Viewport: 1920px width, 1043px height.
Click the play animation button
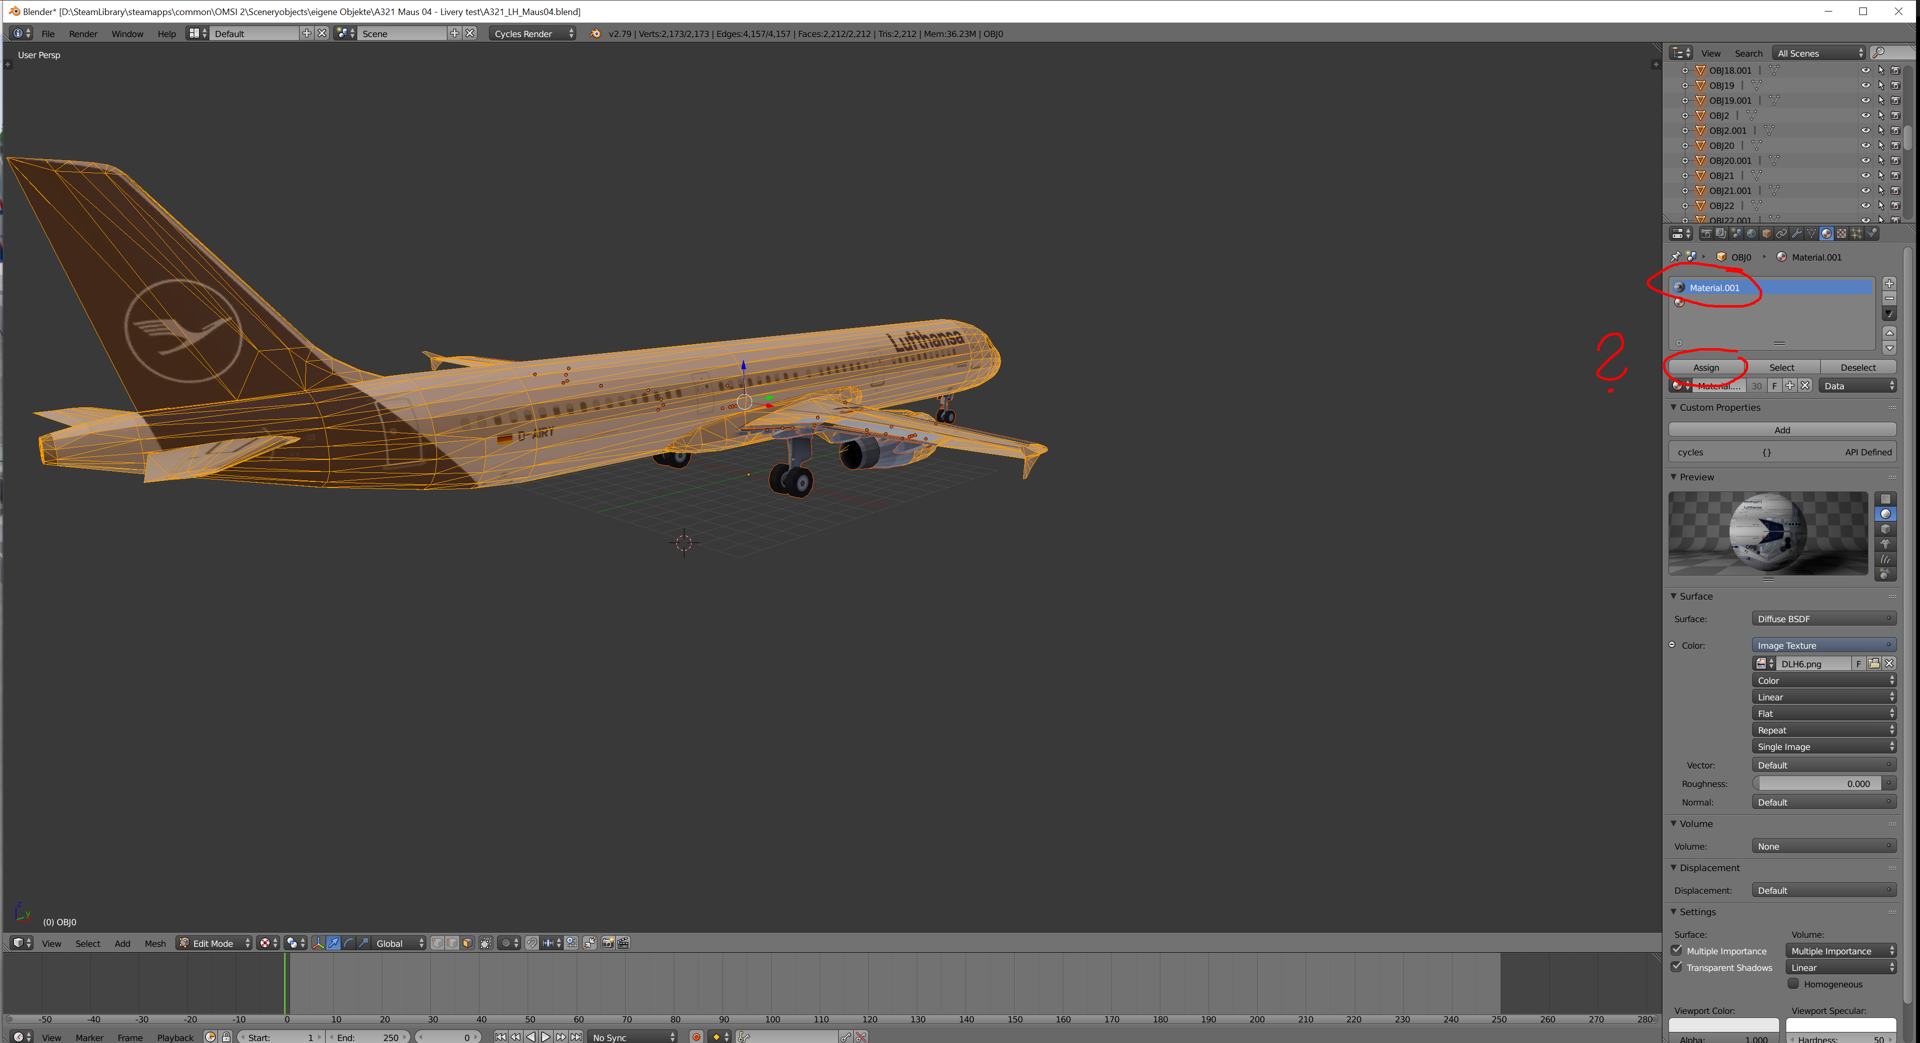click(x=546, y=1037)
